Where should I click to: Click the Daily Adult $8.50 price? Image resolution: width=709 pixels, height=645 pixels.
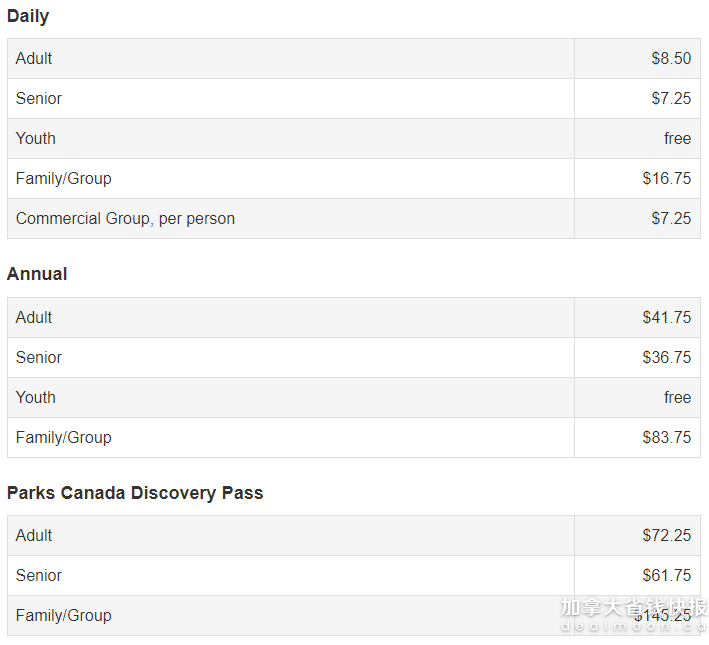pos(670,58)
